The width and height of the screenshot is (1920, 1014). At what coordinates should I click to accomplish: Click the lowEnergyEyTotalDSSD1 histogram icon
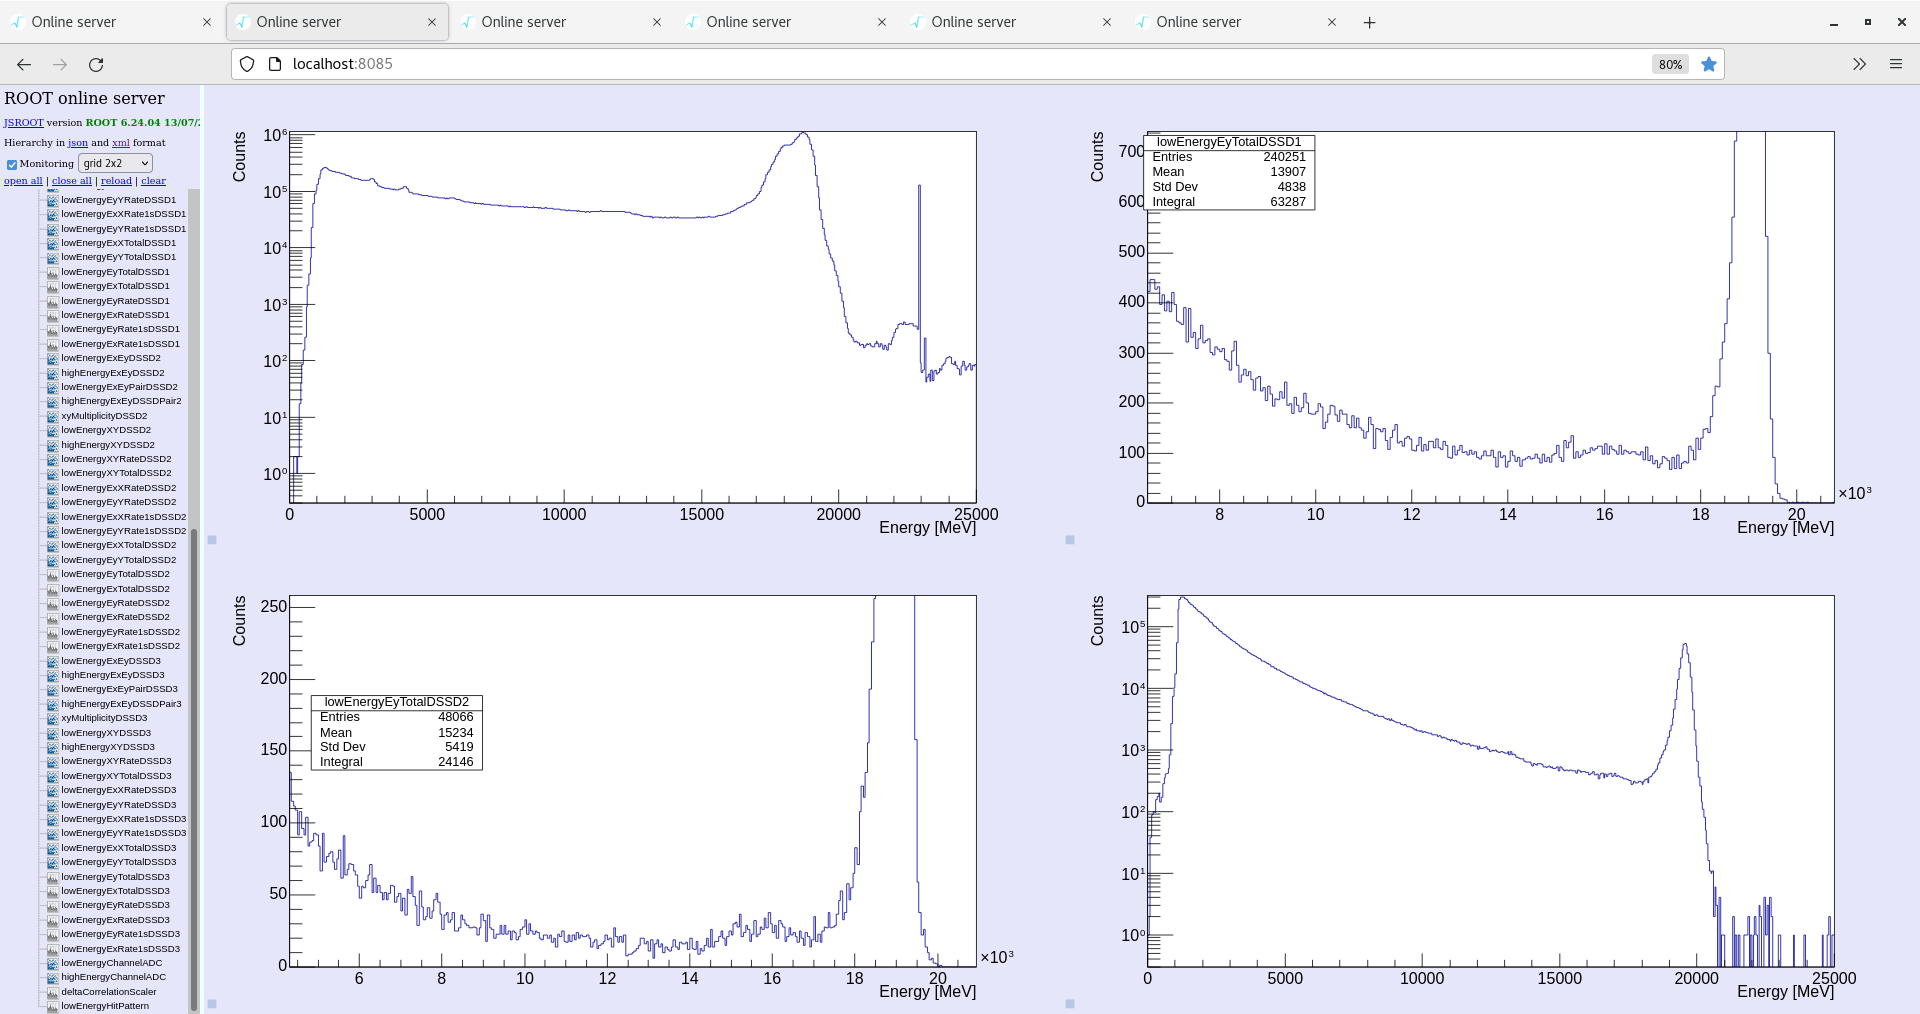coord(52,272)
